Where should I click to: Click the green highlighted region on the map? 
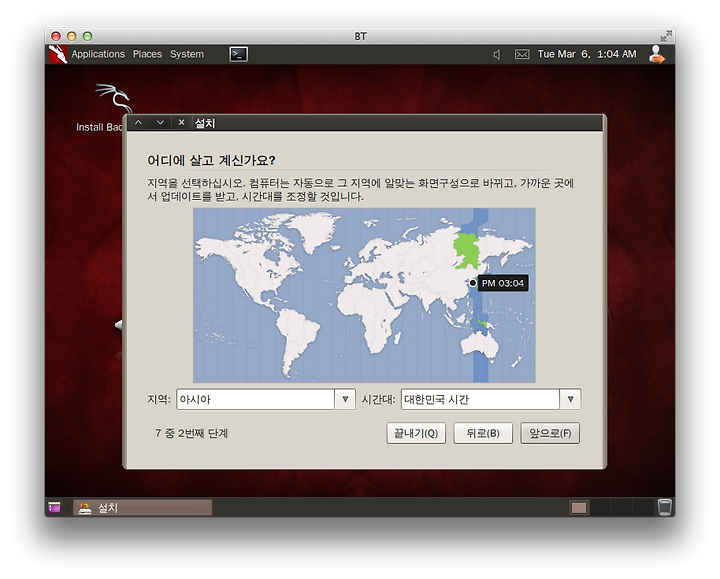[467, 251]
